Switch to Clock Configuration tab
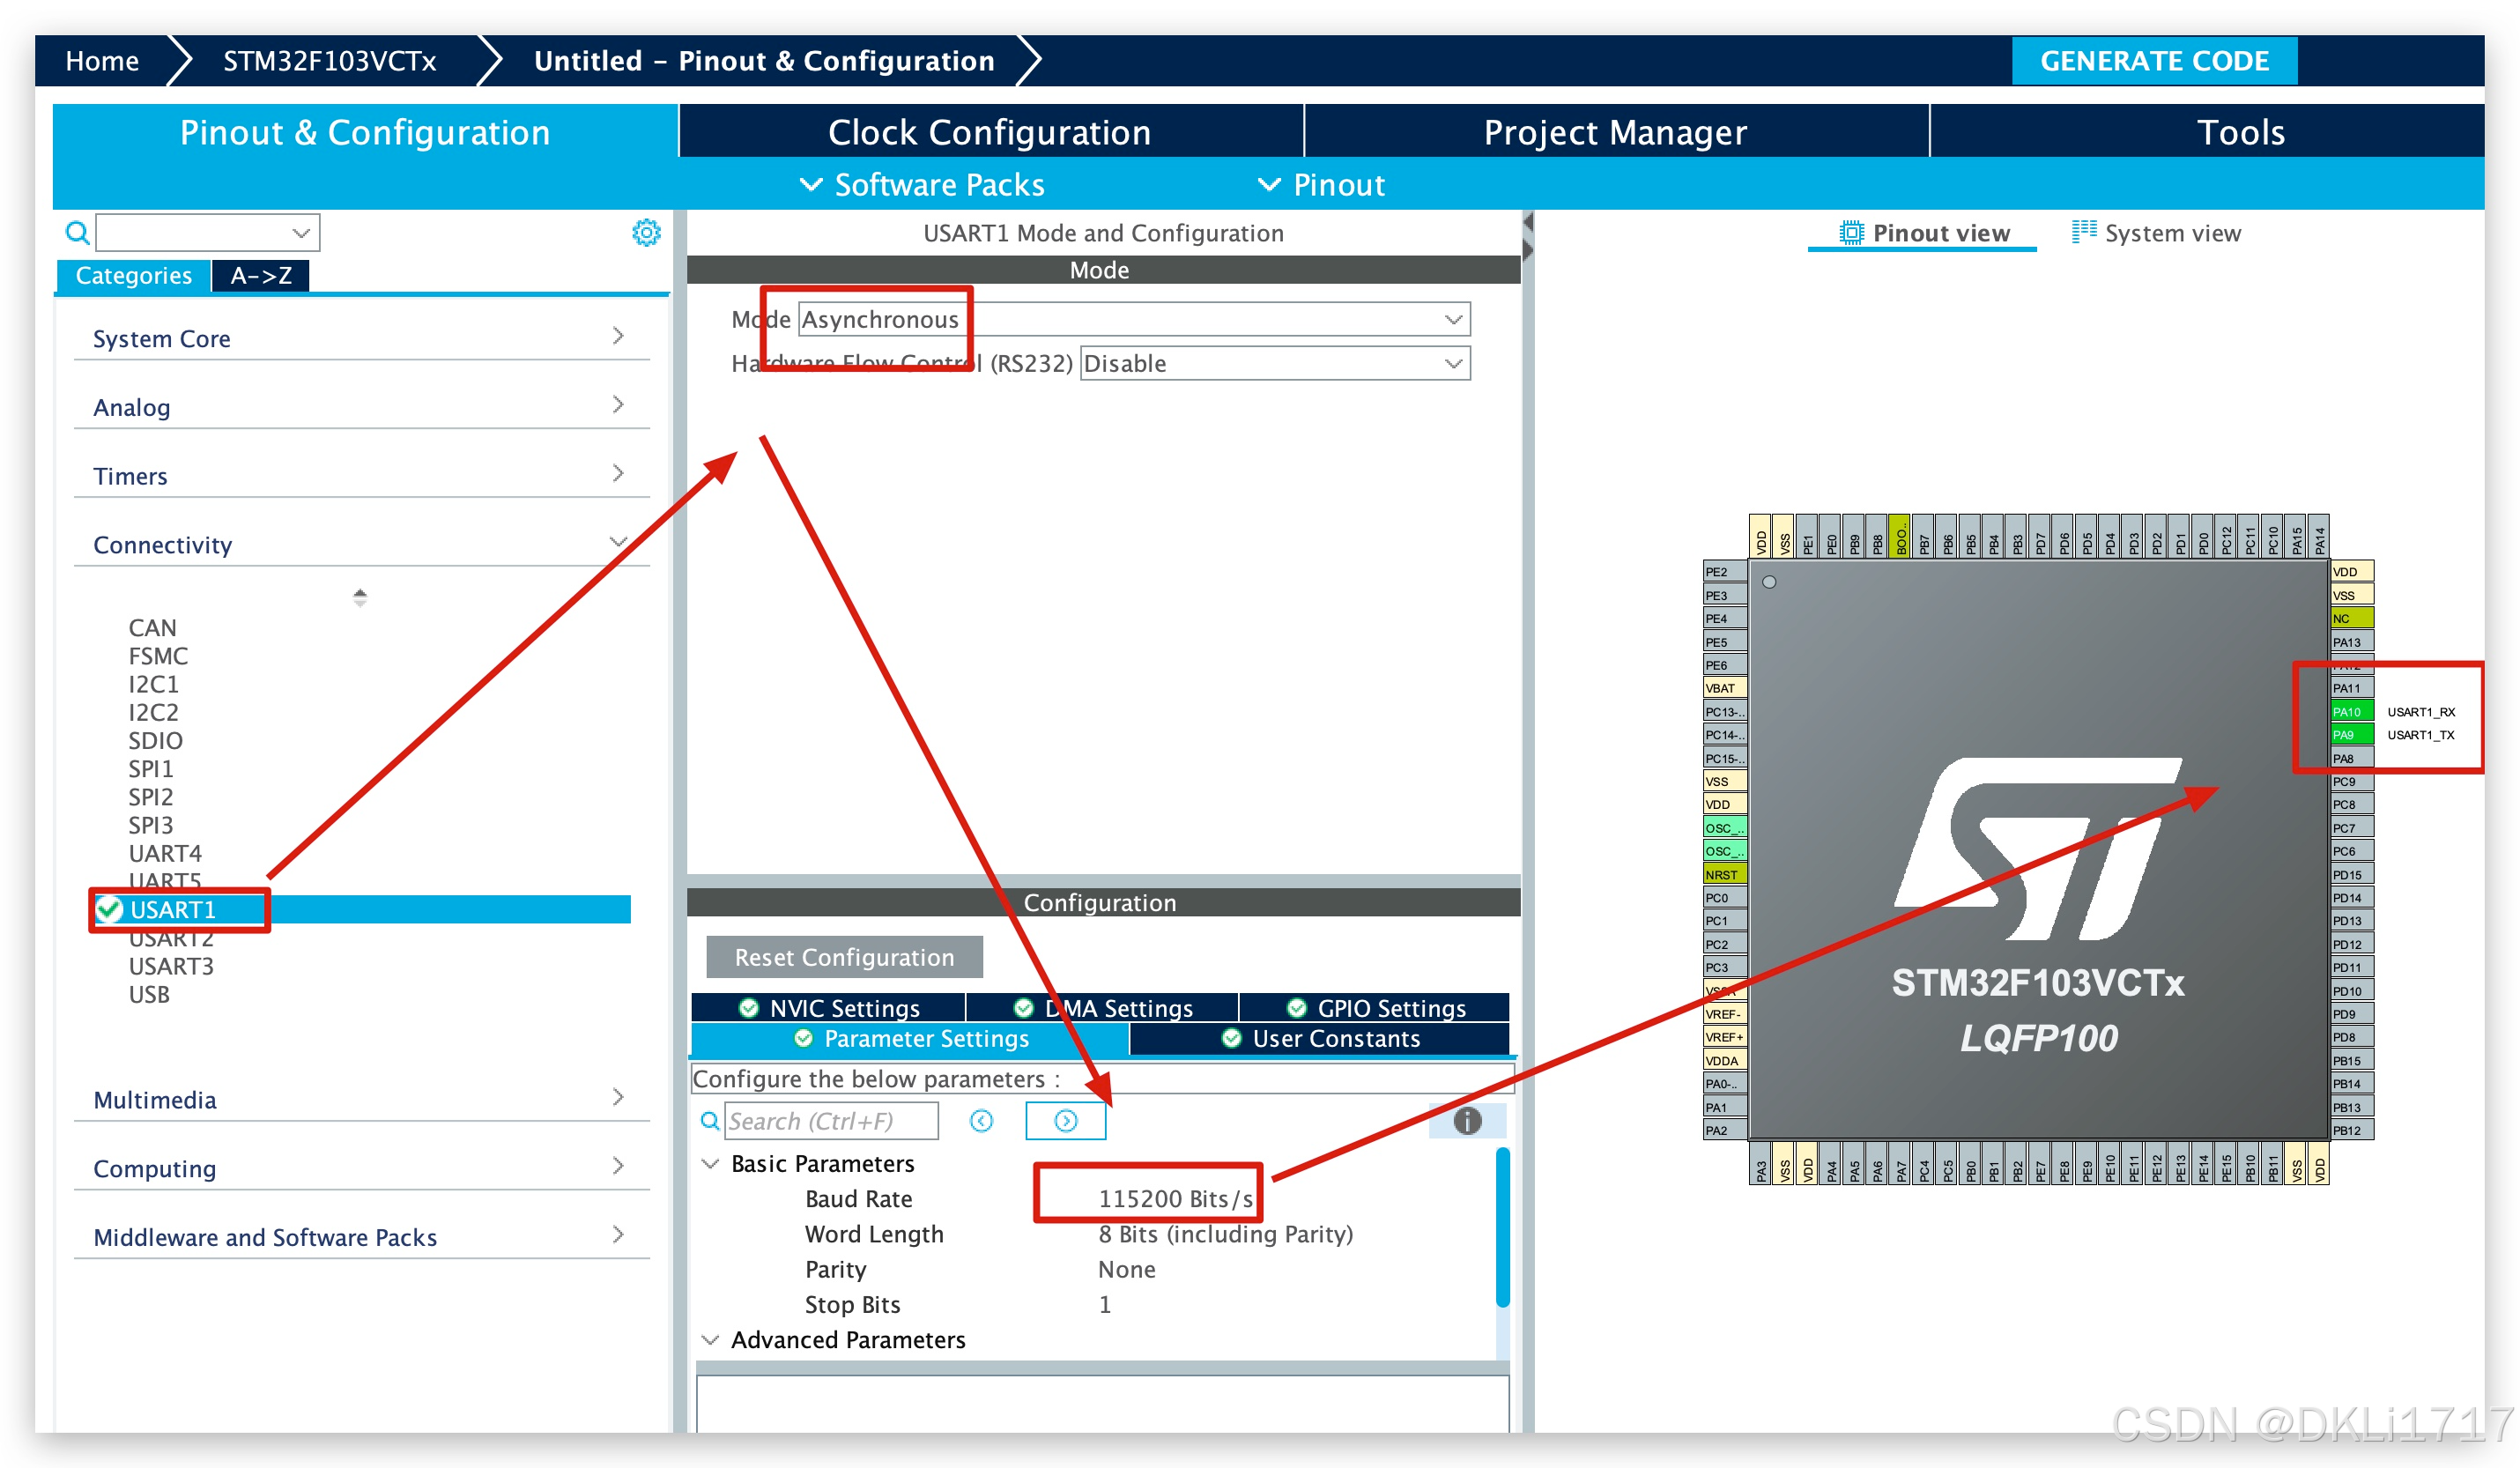 pos(989,132)
